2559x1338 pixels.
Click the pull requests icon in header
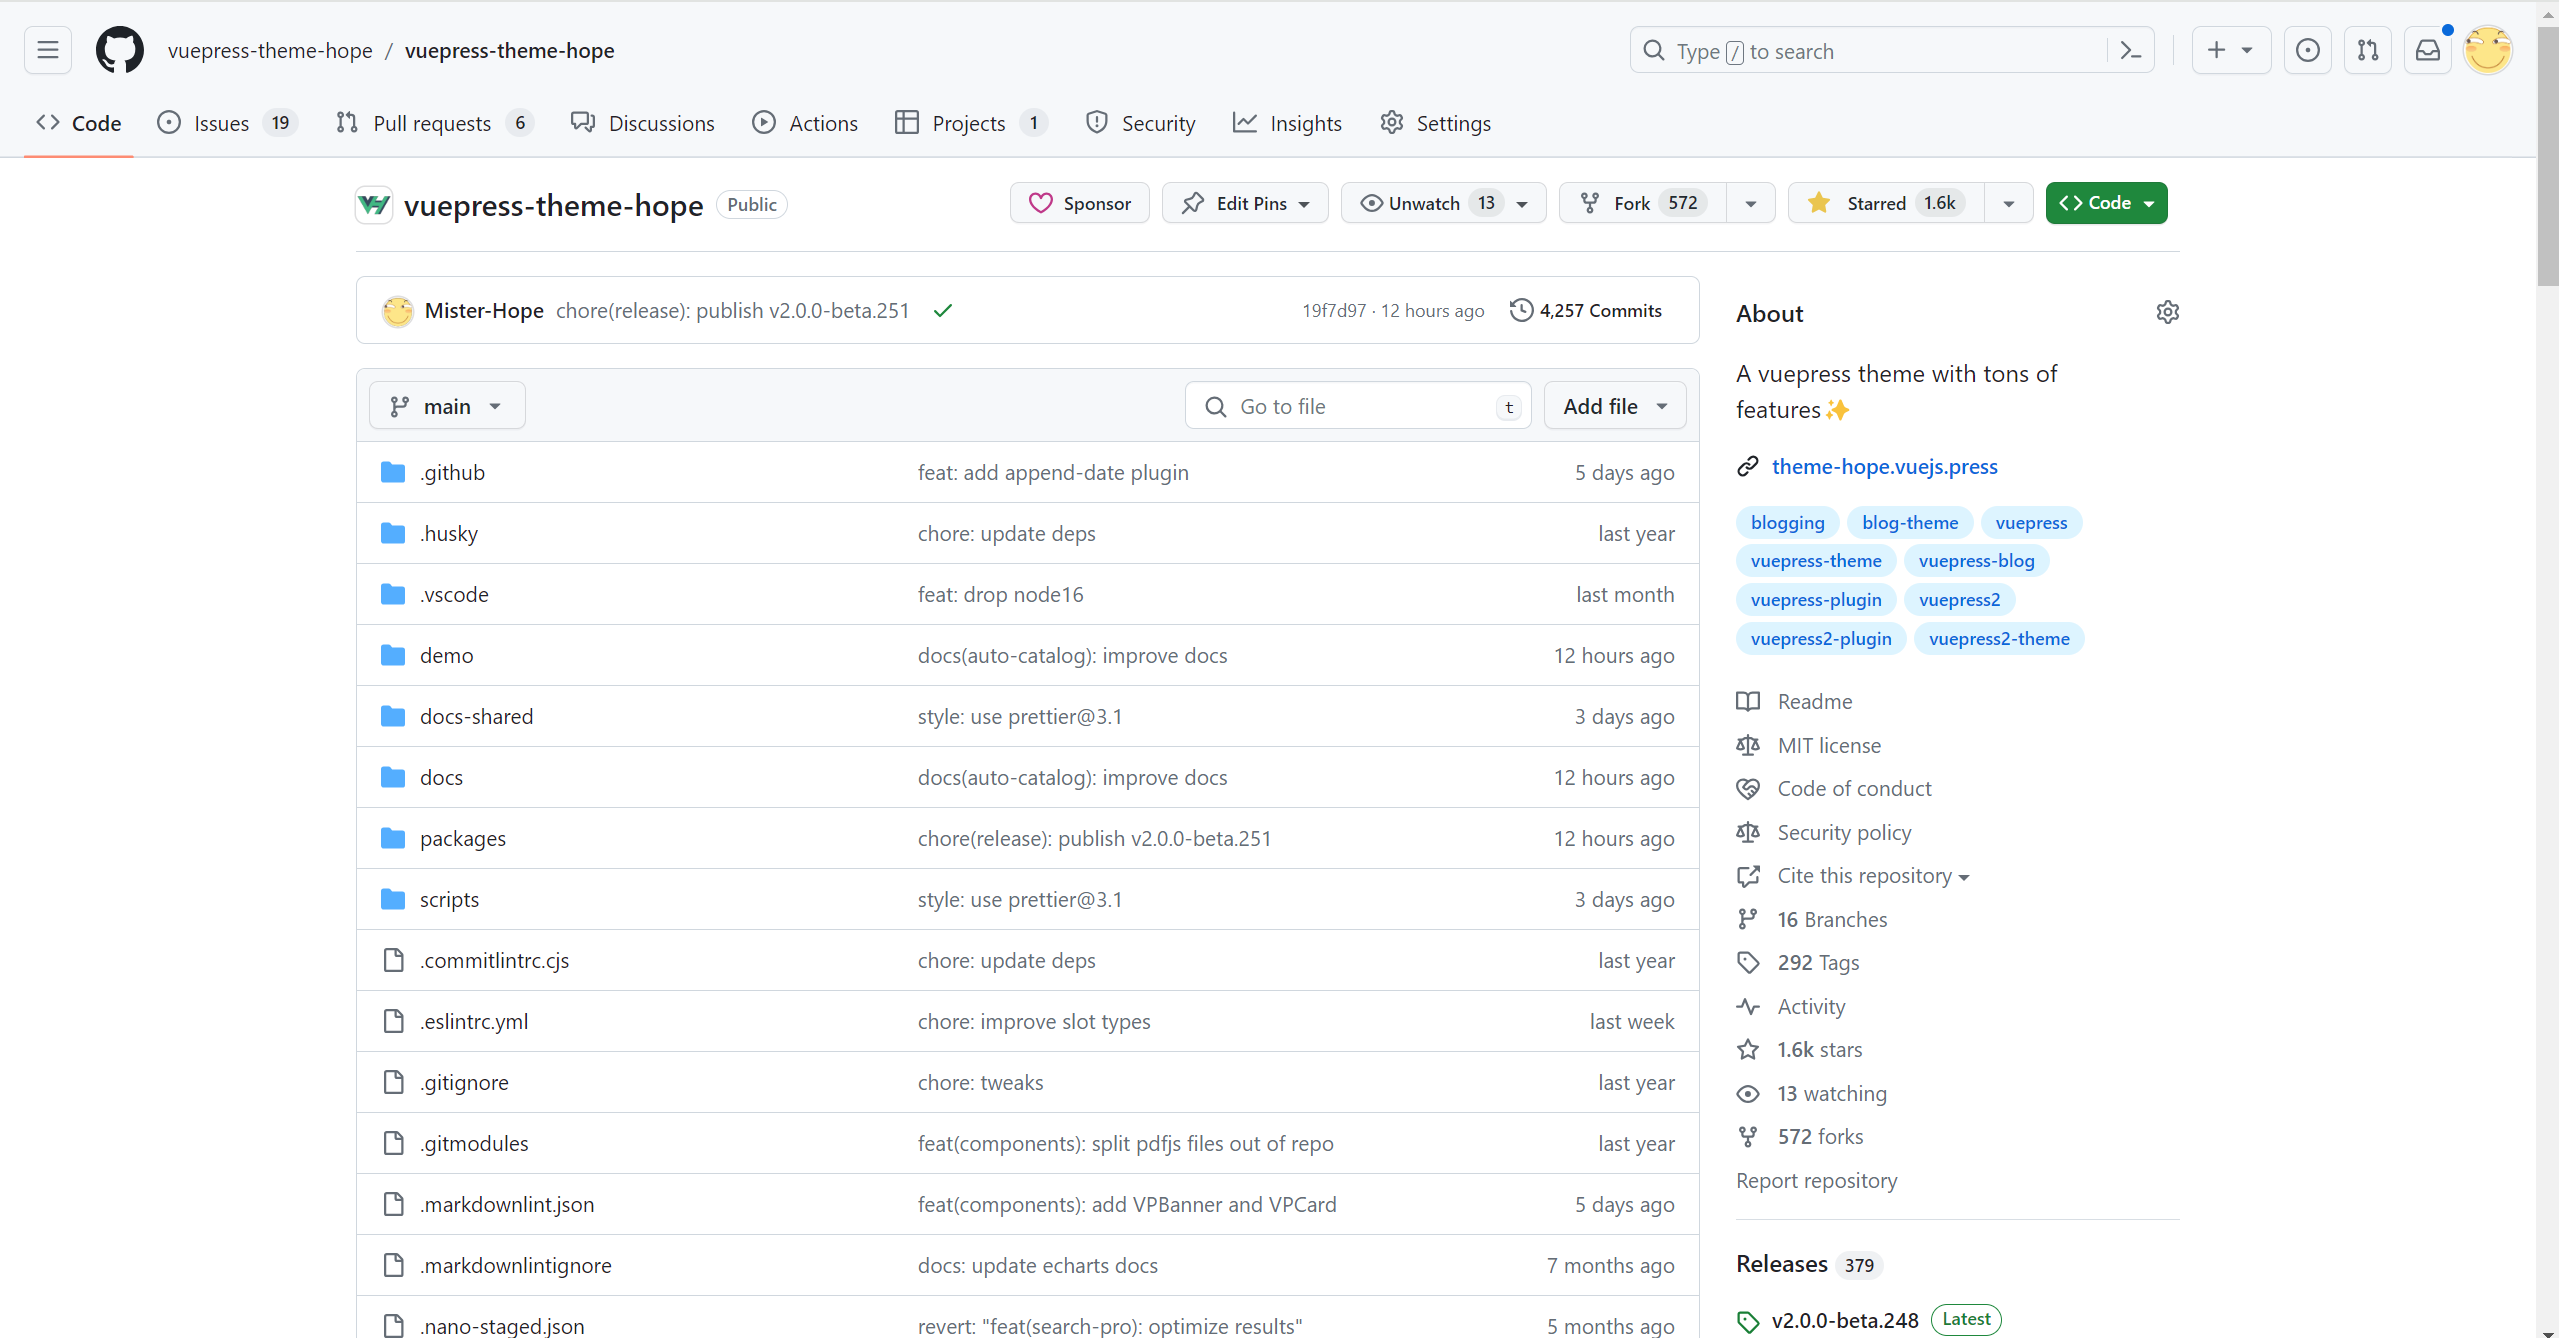tap(2368, 50)
